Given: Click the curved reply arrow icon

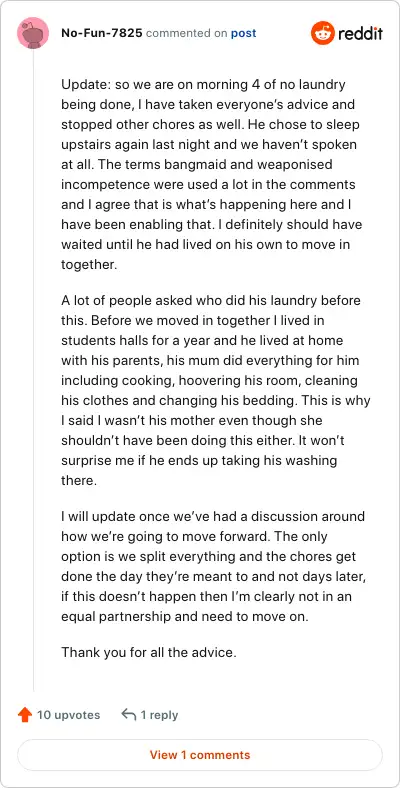Looking at the screenshot, I should coord(129,714).
